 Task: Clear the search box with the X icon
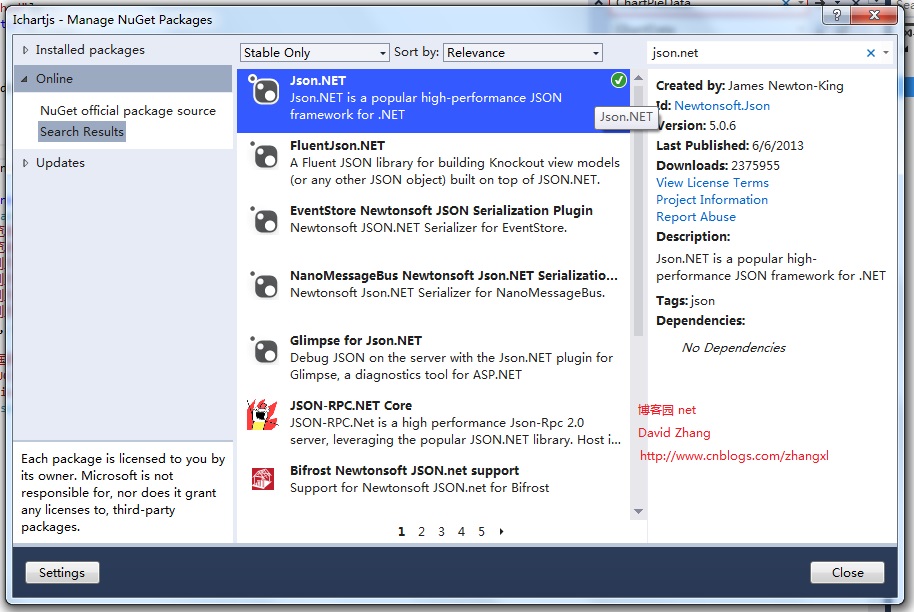coord(870,53)
